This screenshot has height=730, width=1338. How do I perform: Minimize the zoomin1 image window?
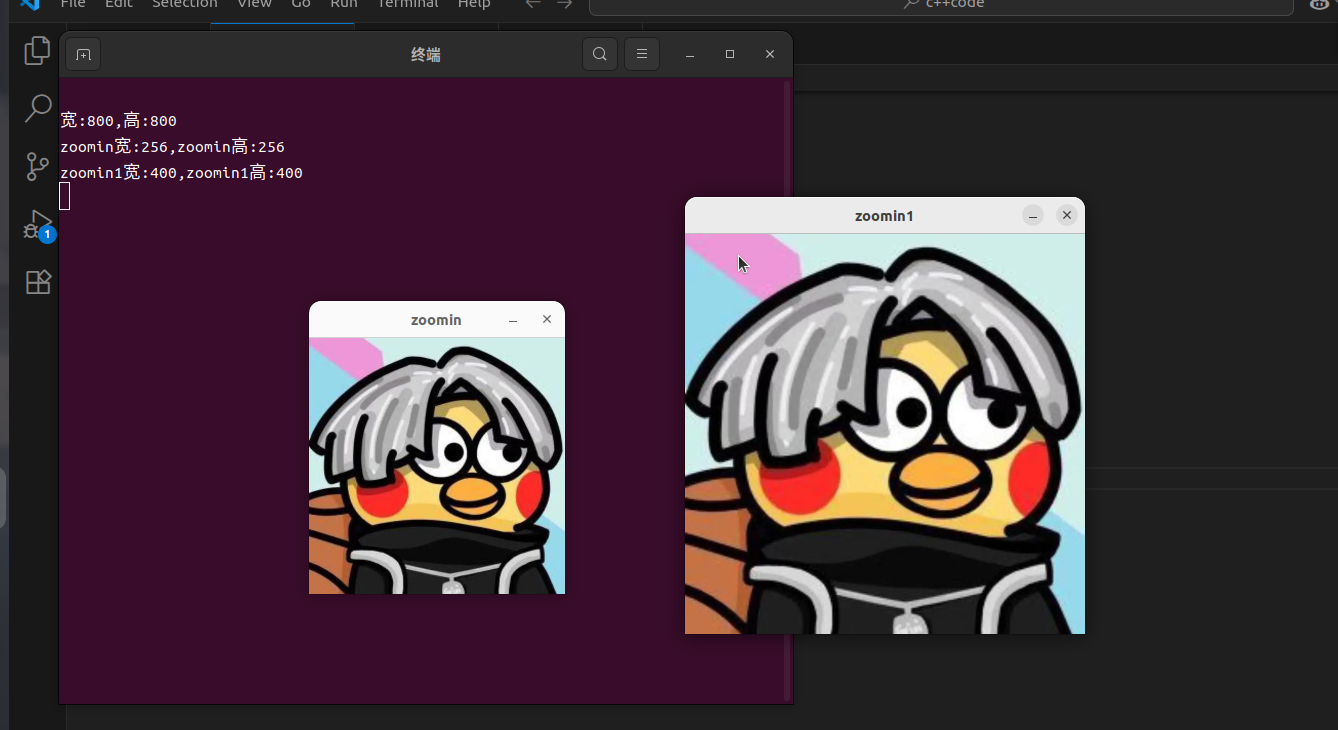(x=1033, y=215)
